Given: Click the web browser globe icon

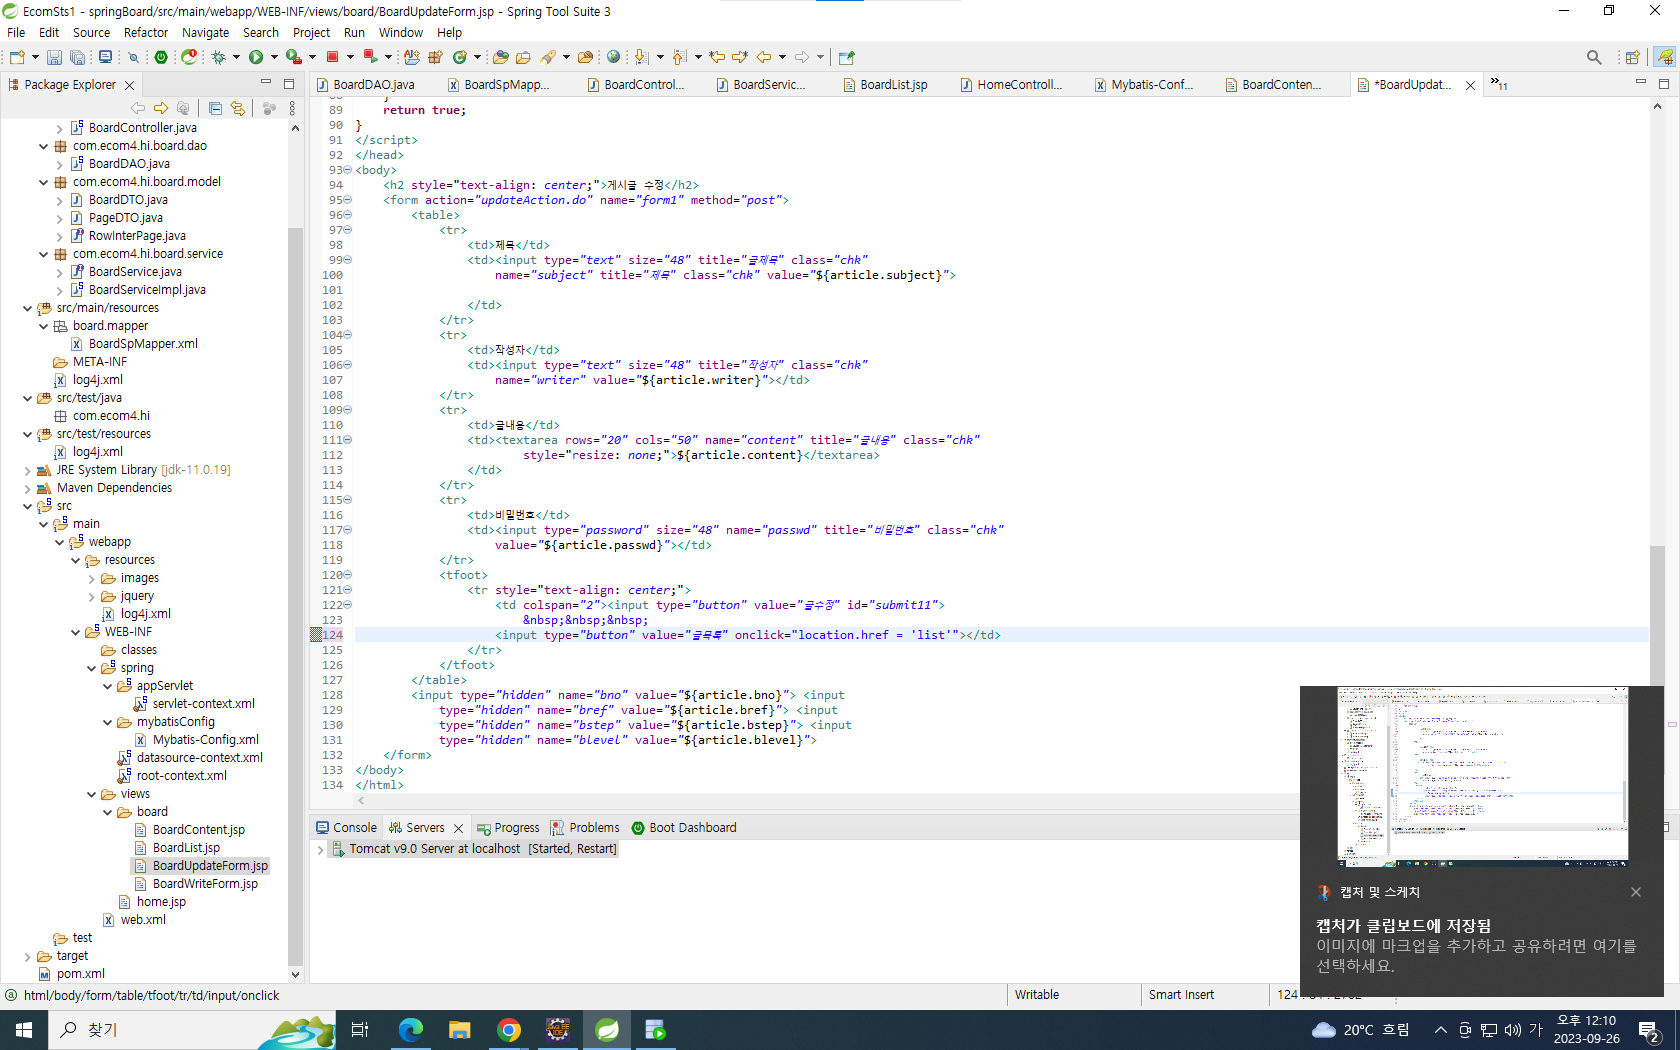Looking at the screenshot, I should click(613, 57).
